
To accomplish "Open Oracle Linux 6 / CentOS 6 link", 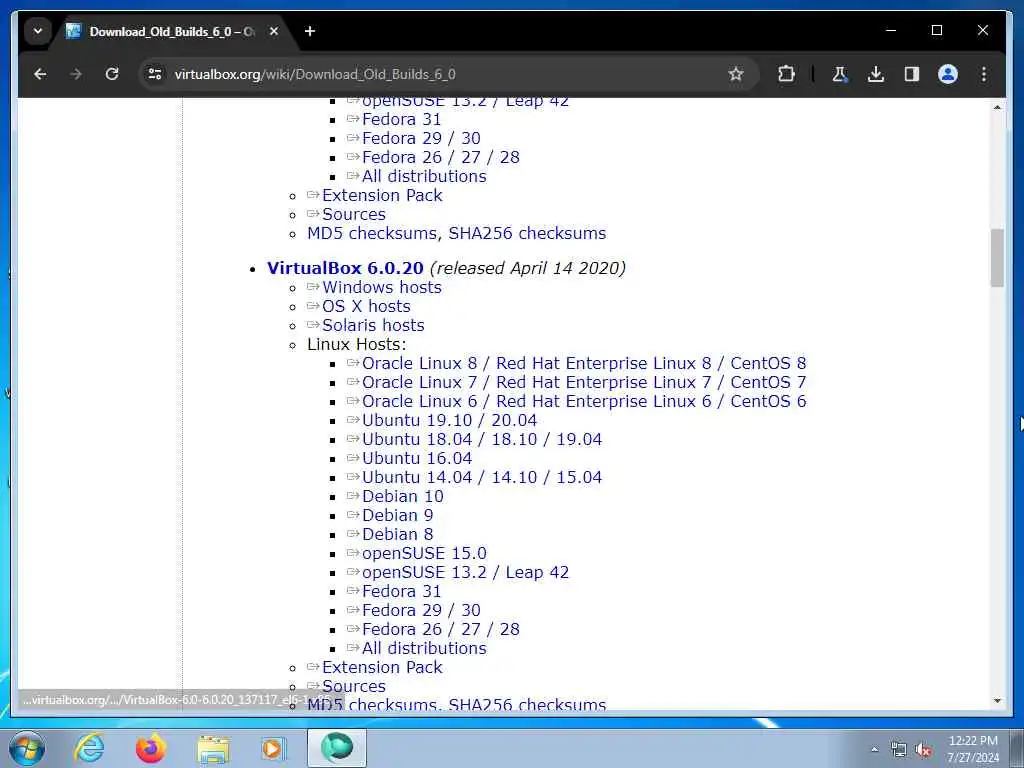I will coord(584,401).
